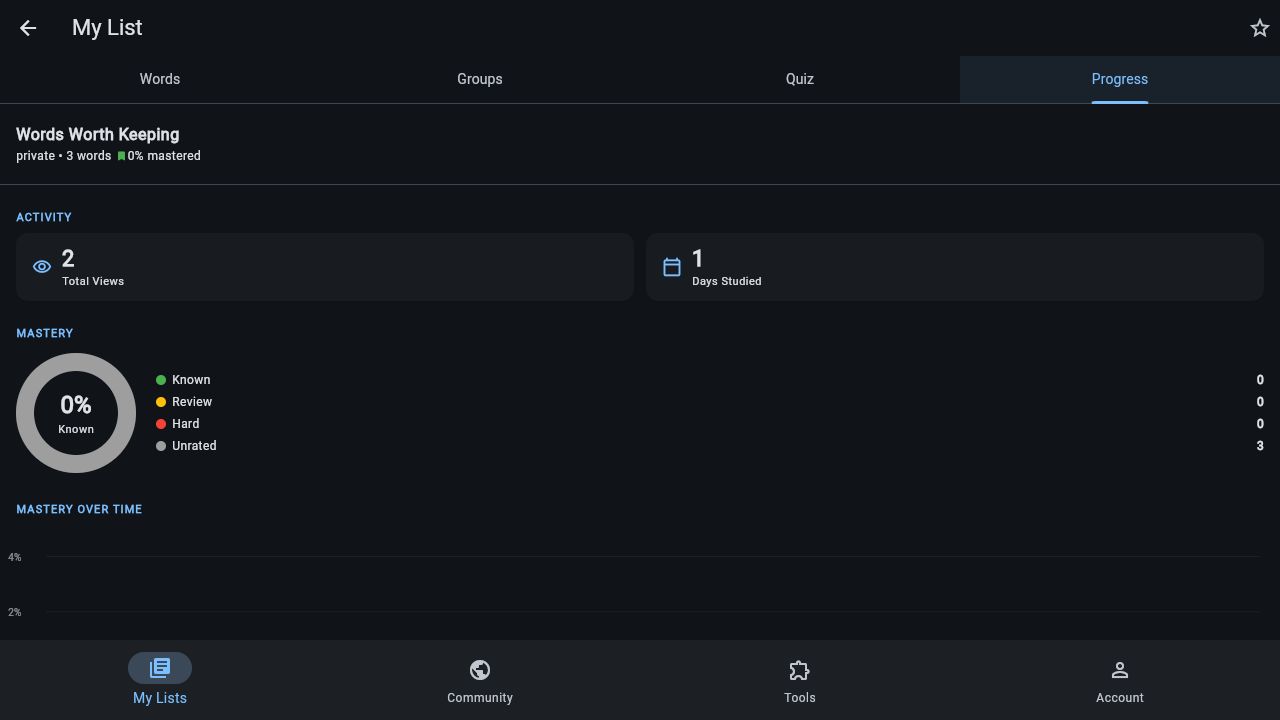The height and width of the screenshot is (720, 1280).
Task: Open My Lists in bottom navigation
Action: coord(160,680)
